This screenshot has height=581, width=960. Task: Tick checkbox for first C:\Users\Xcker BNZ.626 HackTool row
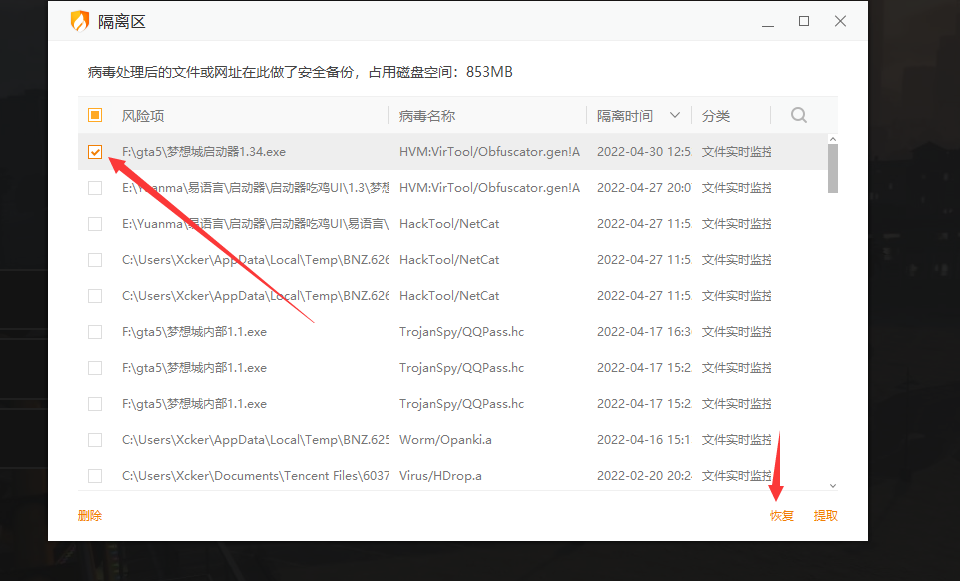95,260
